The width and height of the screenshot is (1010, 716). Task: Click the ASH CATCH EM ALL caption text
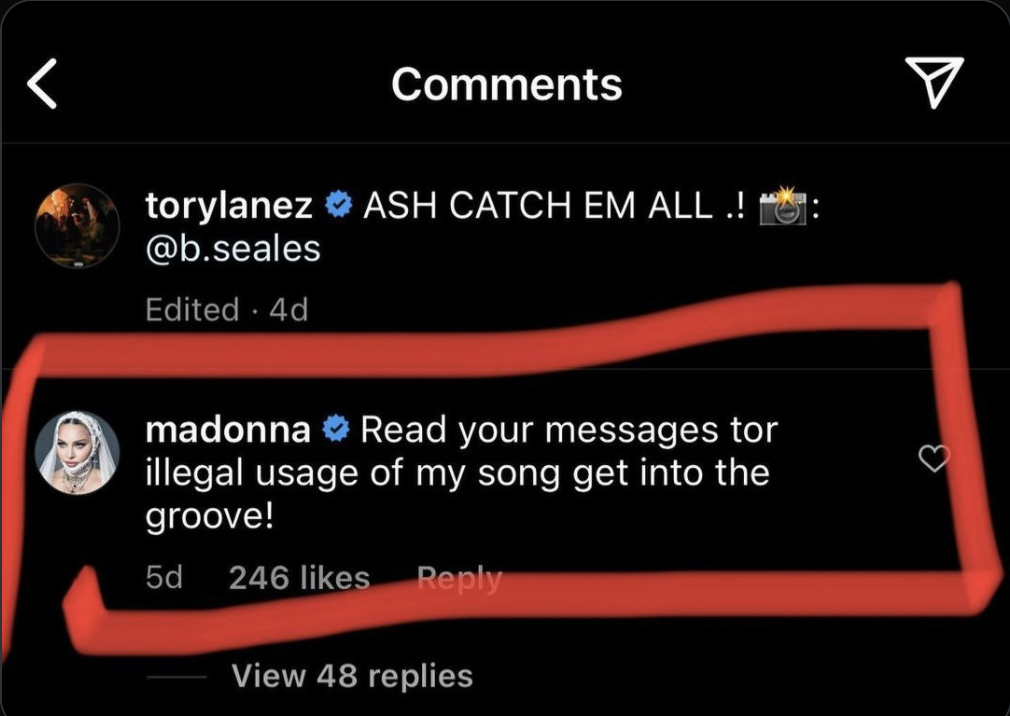[554, 206]
